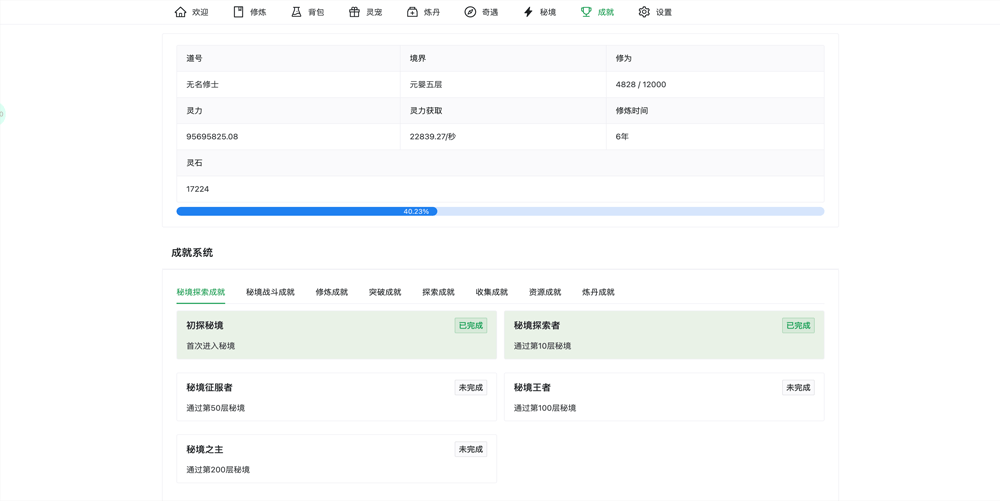The image size is (1000, 501).
Task: Select the 突破成就 tab
Action: 385,292
